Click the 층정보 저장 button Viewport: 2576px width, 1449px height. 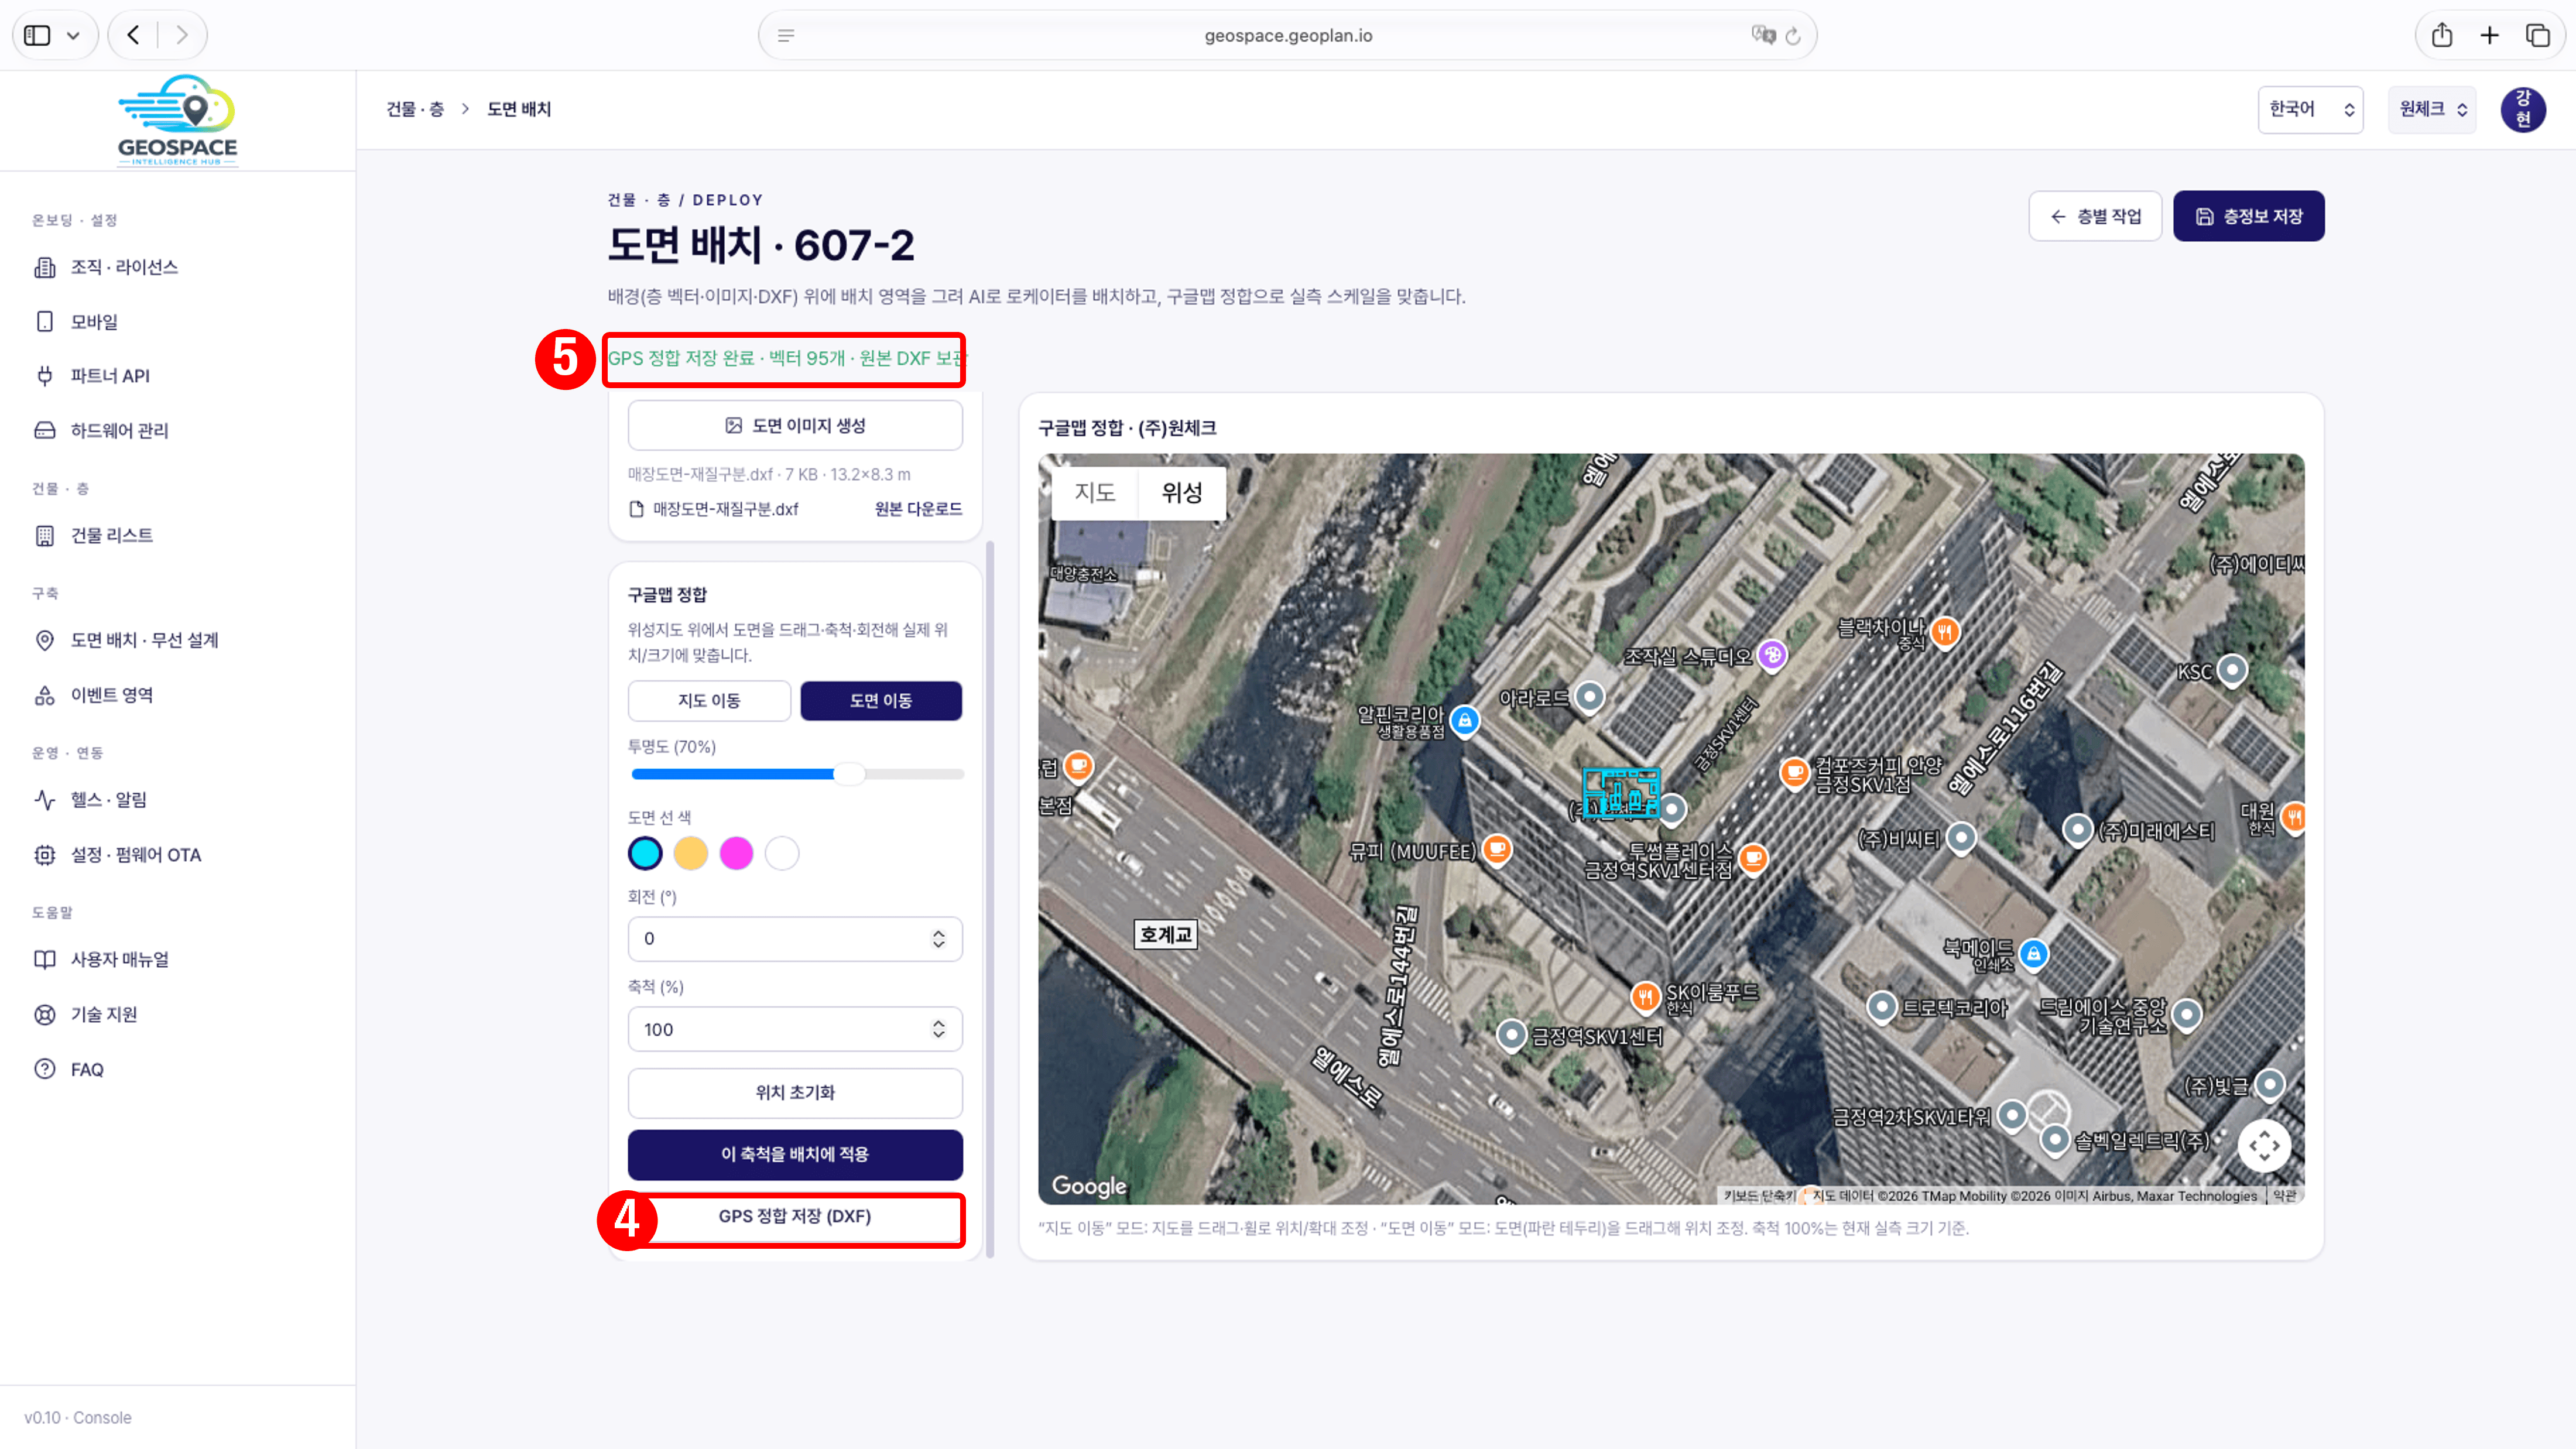point(2248,216)
